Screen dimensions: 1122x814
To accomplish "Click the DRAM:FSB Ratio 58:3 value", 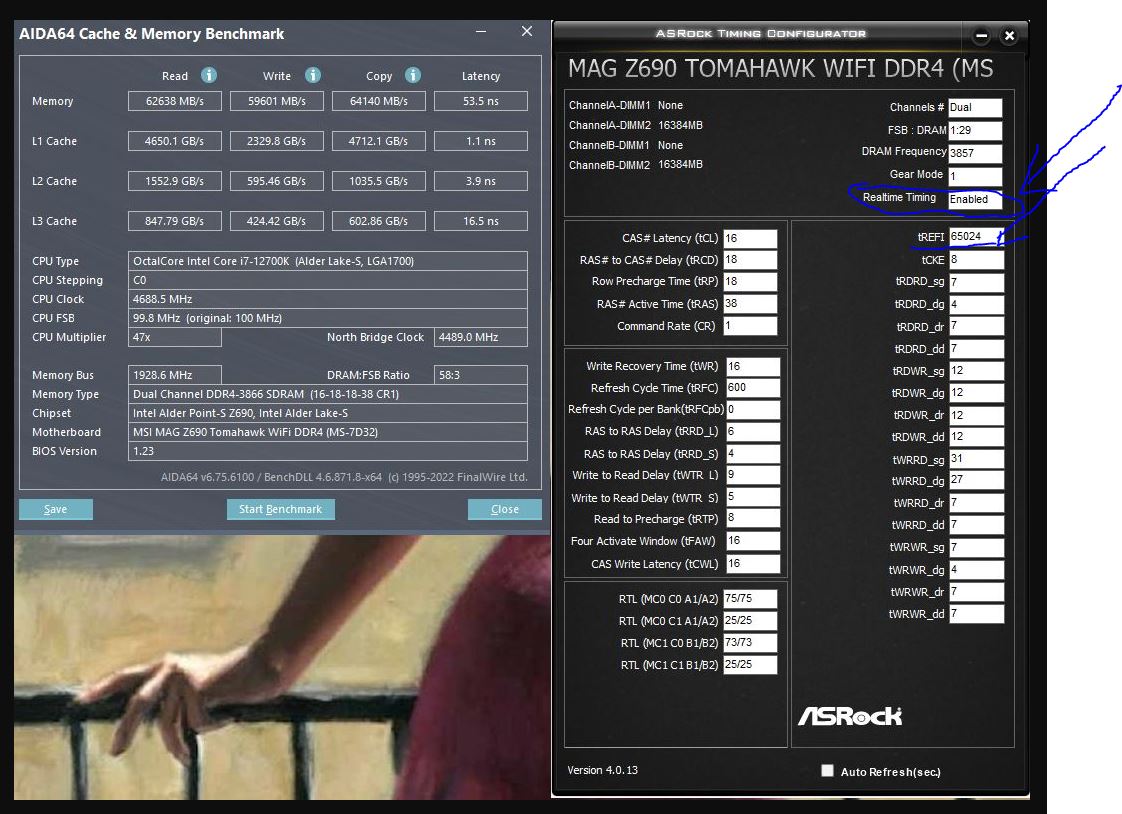I will coord(481,375).
